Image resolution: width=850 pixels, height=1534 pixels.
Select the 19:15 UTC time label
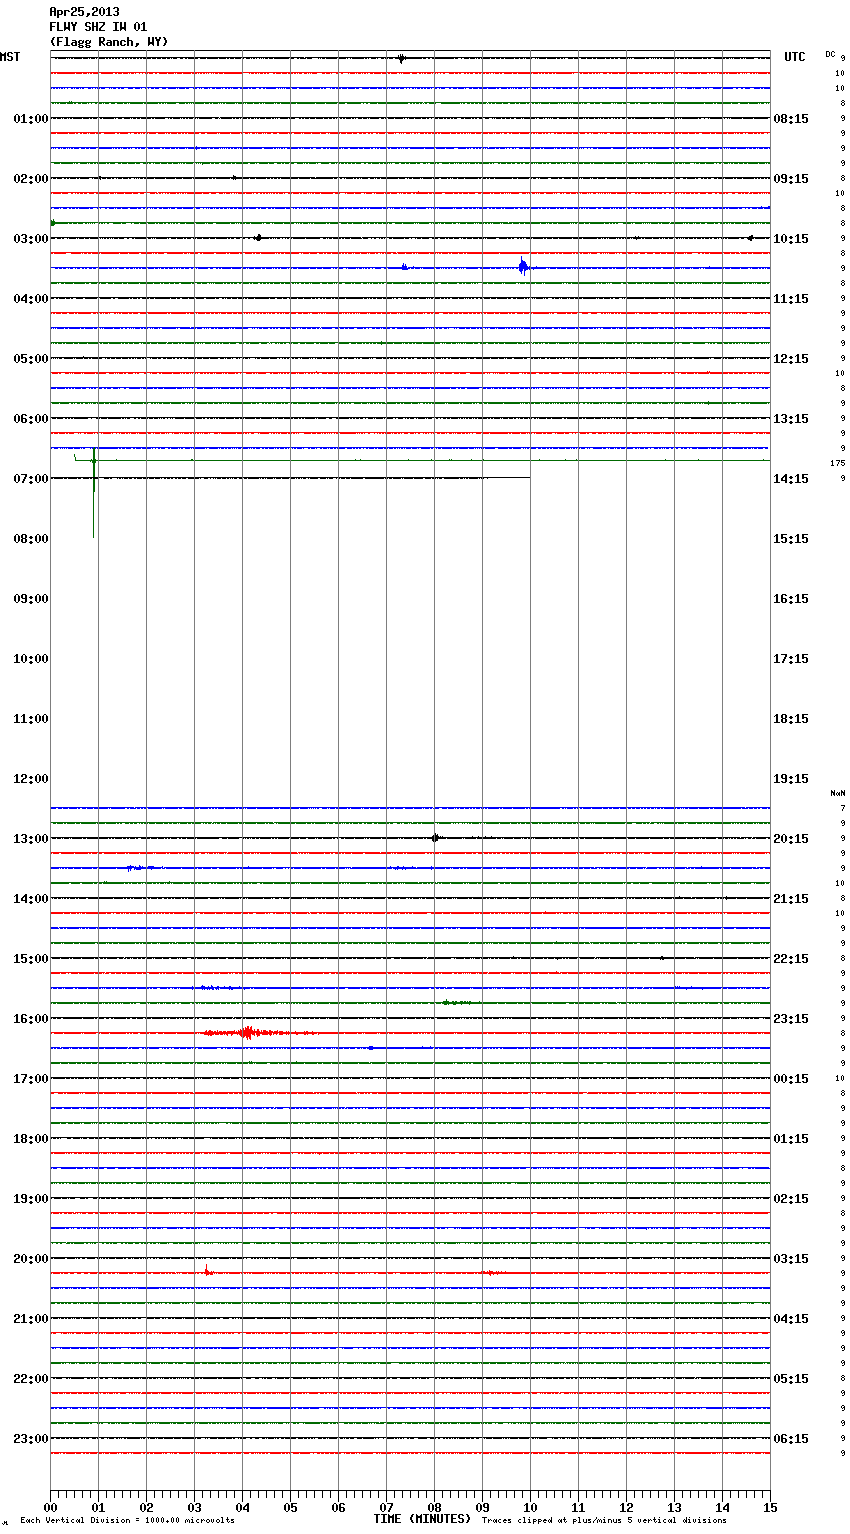791,779
